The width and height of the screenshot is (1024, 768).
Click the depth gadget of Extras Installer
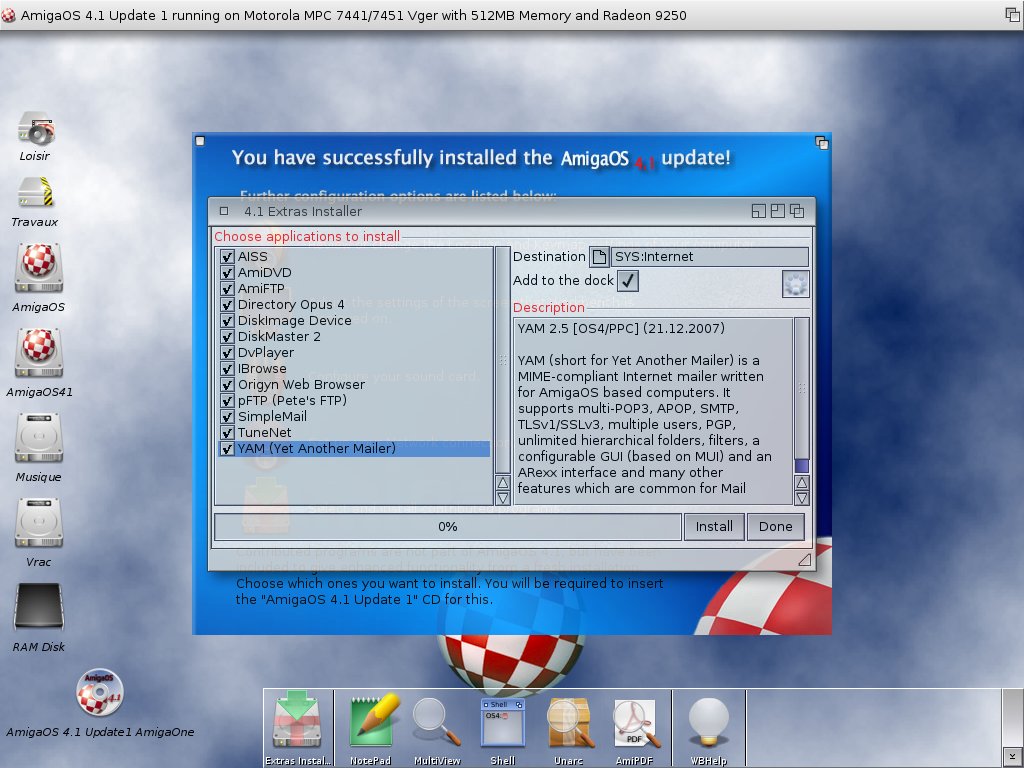coord(797,211)
